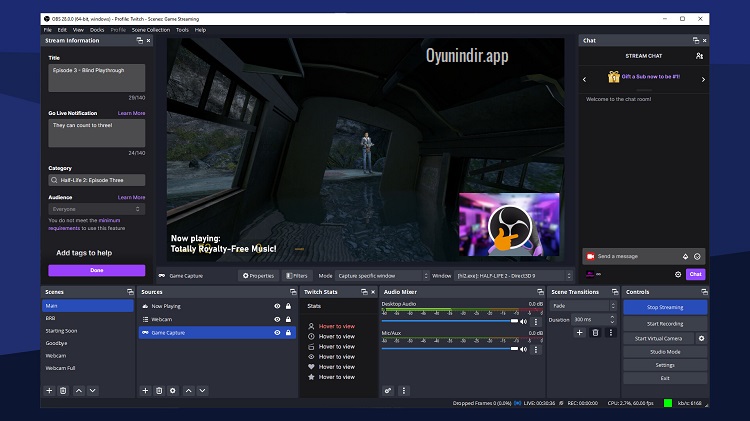Unlock the Game Capture source
The image size is (750, 421).
click(288, 332)
